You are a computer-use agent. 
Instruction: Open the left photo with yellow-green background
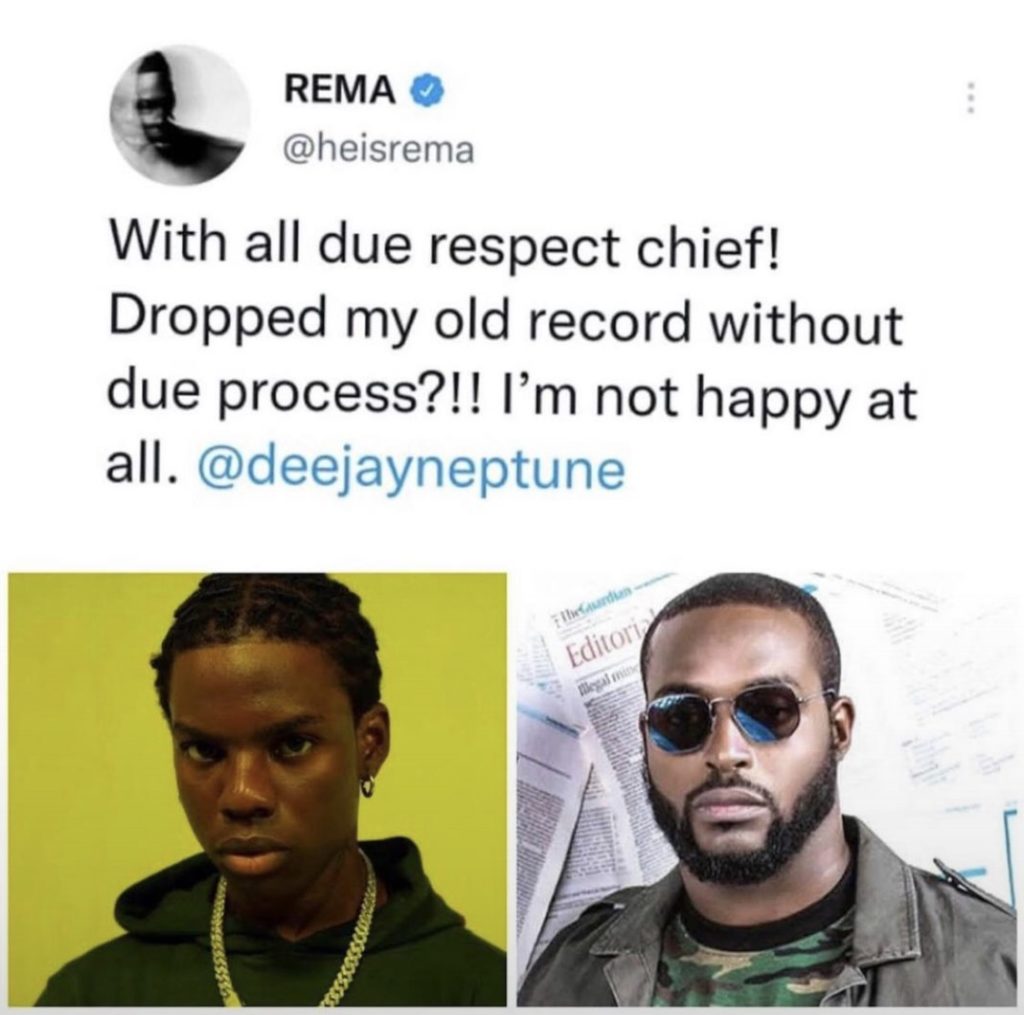[257, 789]
